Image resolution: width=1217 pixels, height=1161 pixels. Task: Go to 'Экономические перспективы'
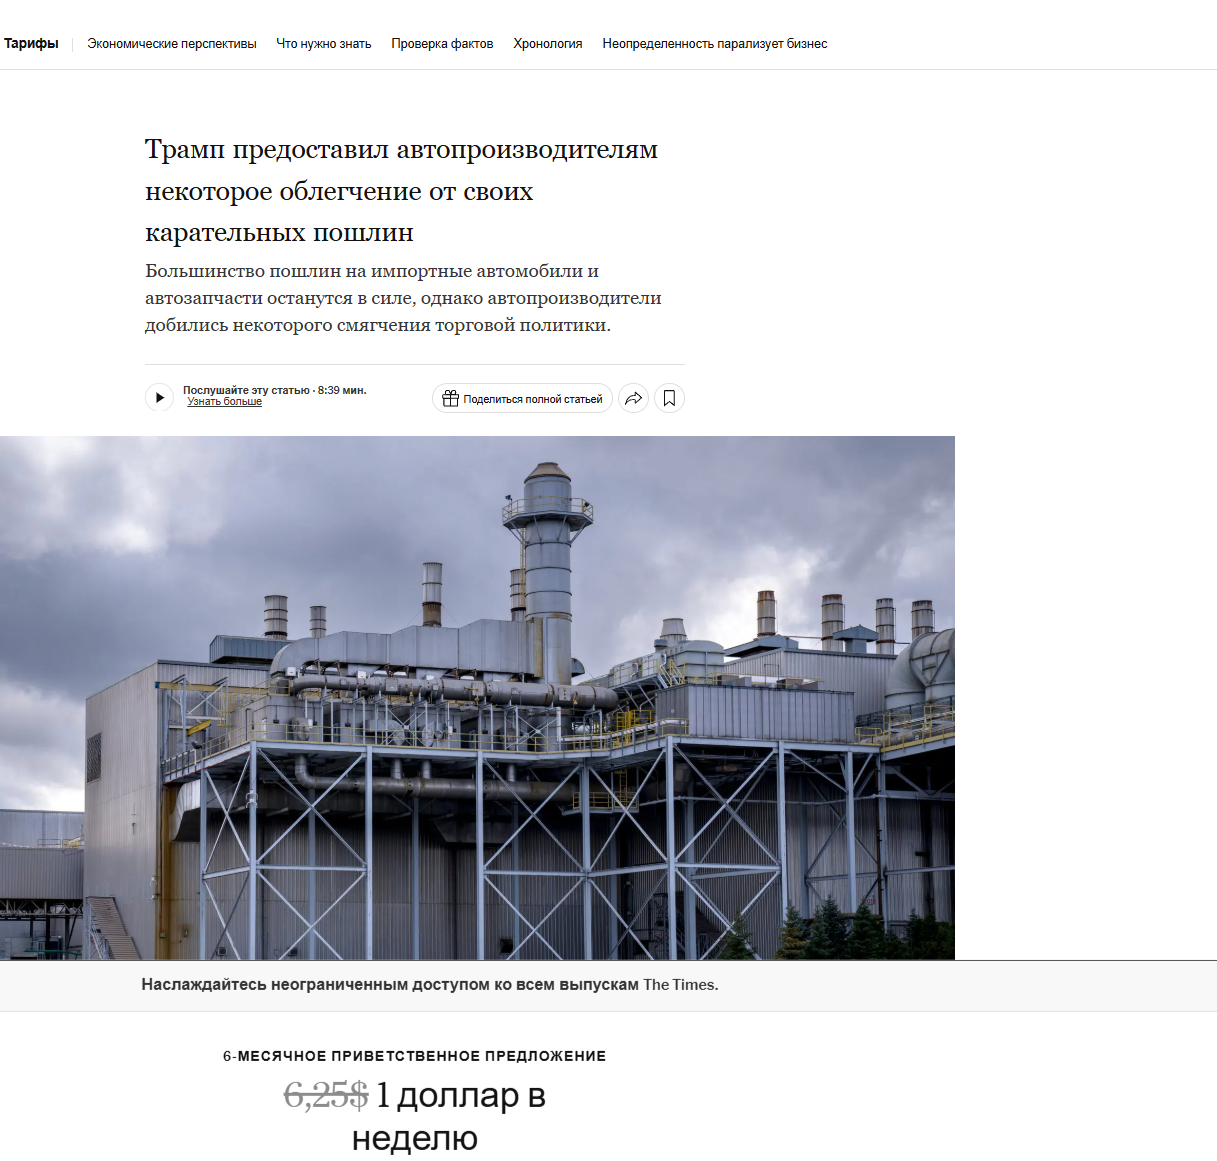point(172,44)
